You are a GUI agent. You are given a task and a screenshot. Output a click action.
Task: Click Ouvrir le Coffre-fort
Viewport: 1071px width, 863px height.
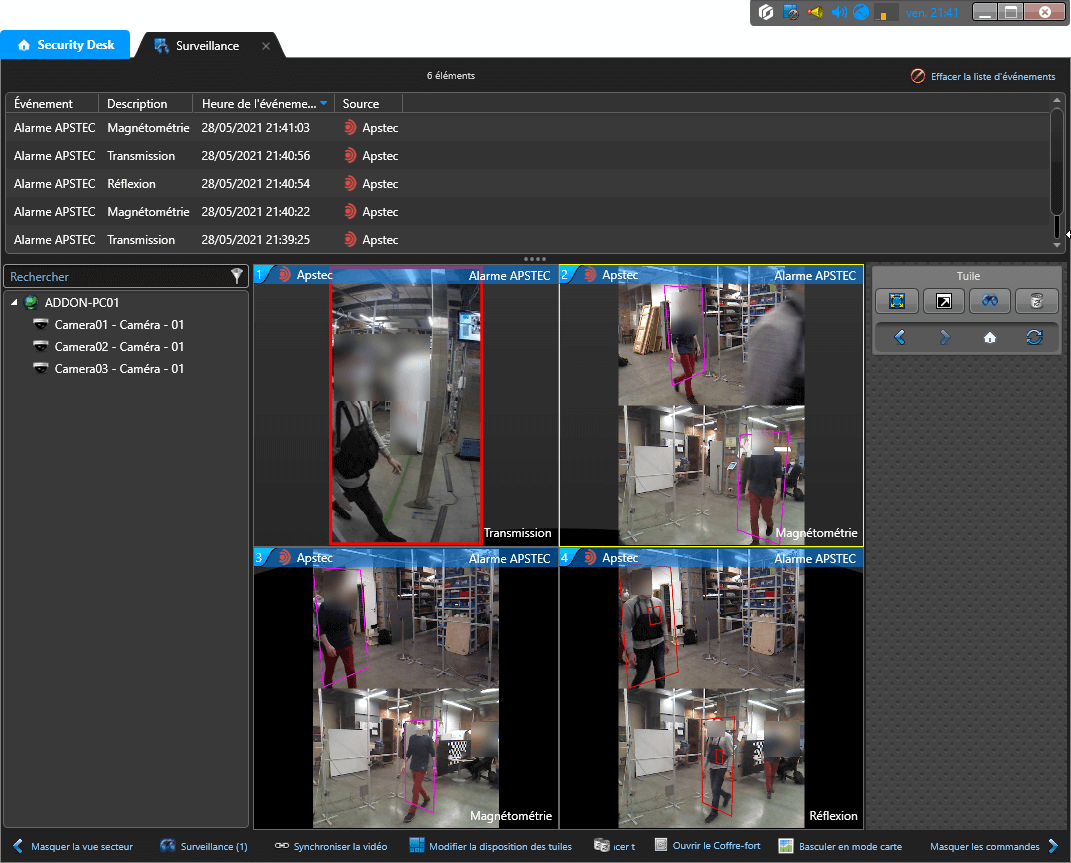coord(707,846)
